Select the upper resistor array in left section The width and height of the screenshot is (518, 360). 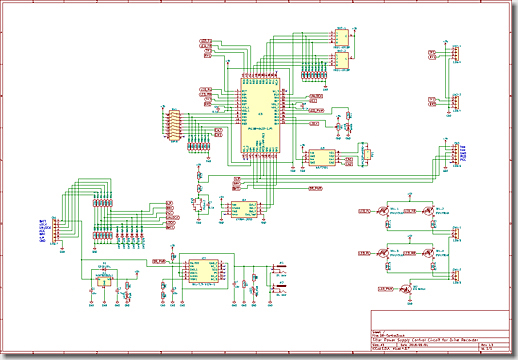(103, 203)
